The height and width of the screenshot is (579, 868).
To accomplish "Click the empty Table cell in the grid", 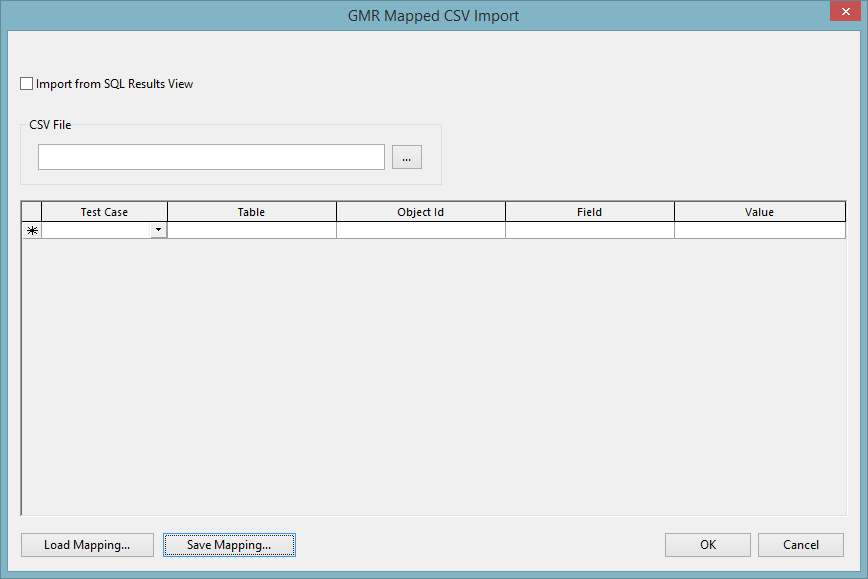I will [x=251, y=230].
